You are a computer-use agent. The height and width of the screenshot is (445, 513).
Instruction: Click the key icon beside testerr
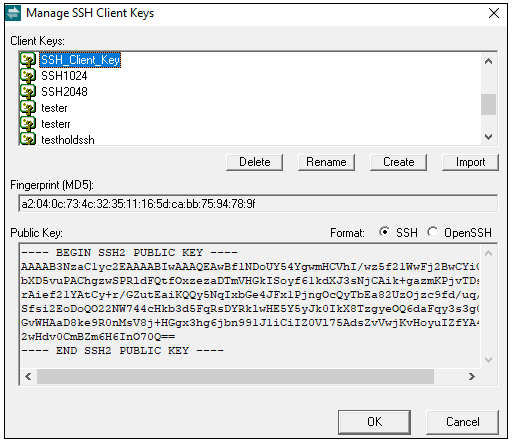coord(28,124)
